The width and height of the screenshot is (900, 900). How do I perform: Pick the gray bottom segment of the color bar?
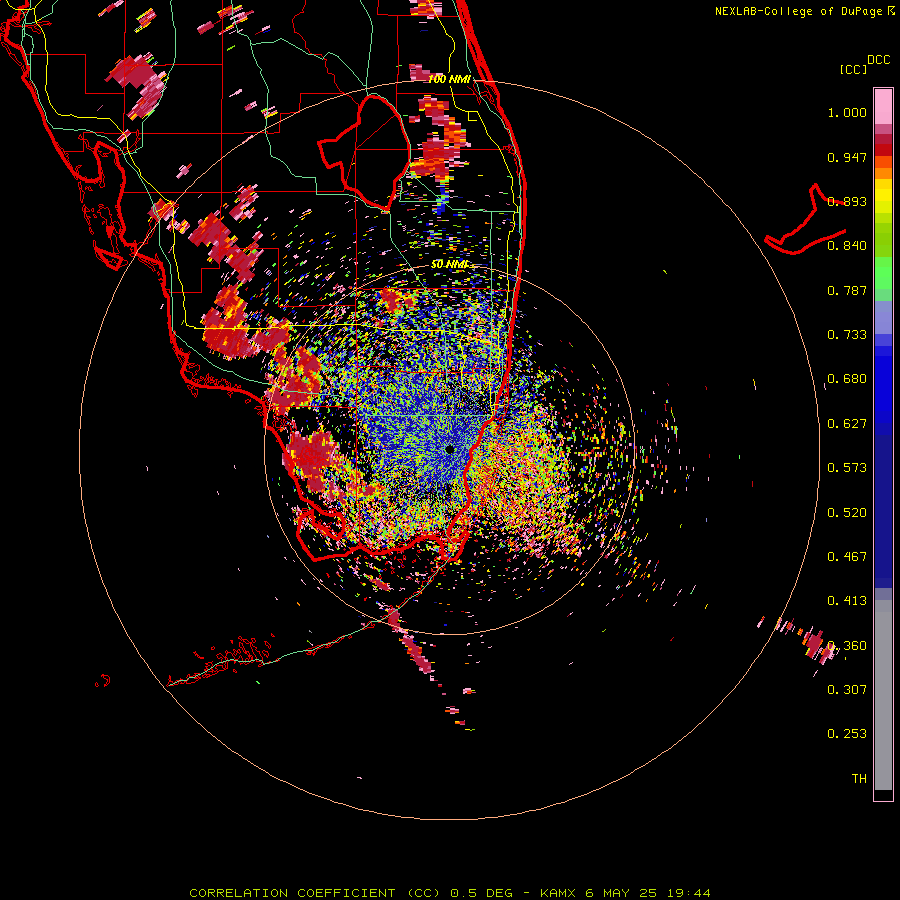(x=883, y=700)
